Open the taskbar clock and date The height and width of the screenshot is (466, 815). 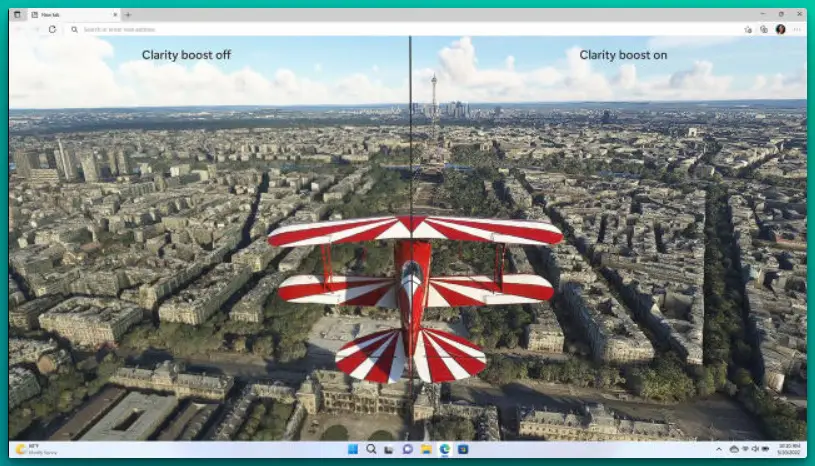click(789, 449)
